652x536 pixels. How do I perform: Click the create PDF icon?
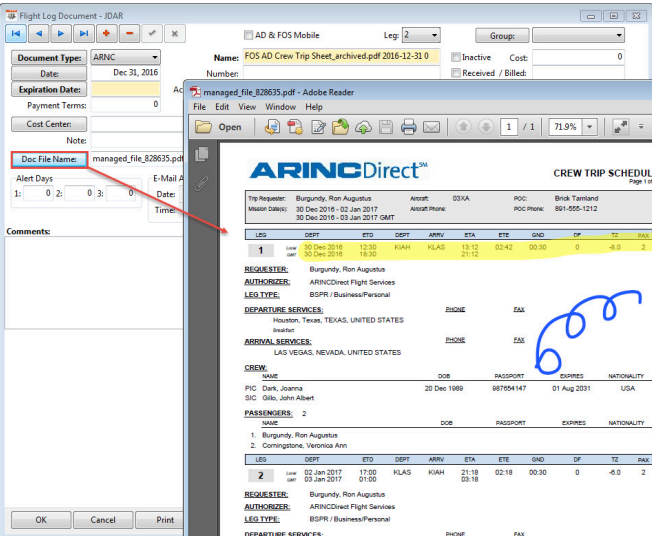(295, 127)
